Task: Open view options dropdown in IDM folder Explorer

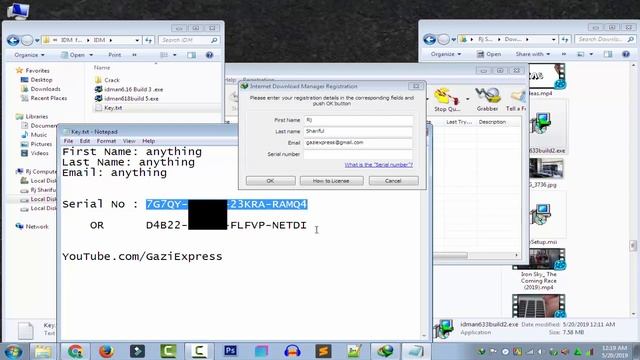Action: tap(175, 55)
